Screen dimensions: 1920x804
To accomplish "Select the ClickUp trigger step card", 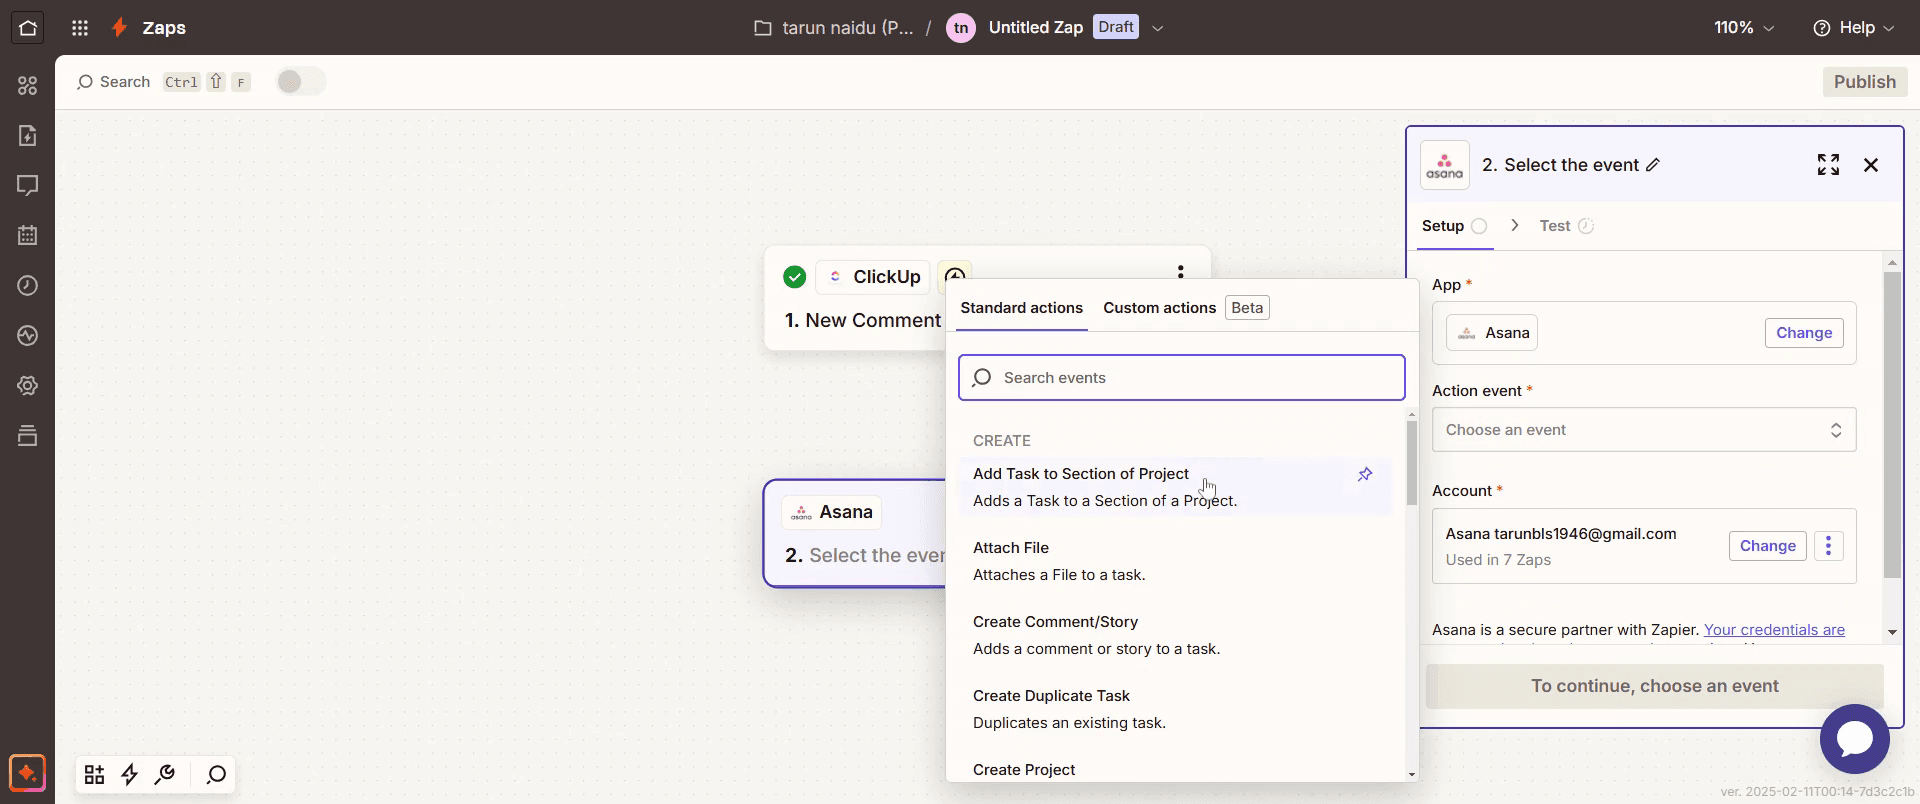I will (x=987, y=298).
